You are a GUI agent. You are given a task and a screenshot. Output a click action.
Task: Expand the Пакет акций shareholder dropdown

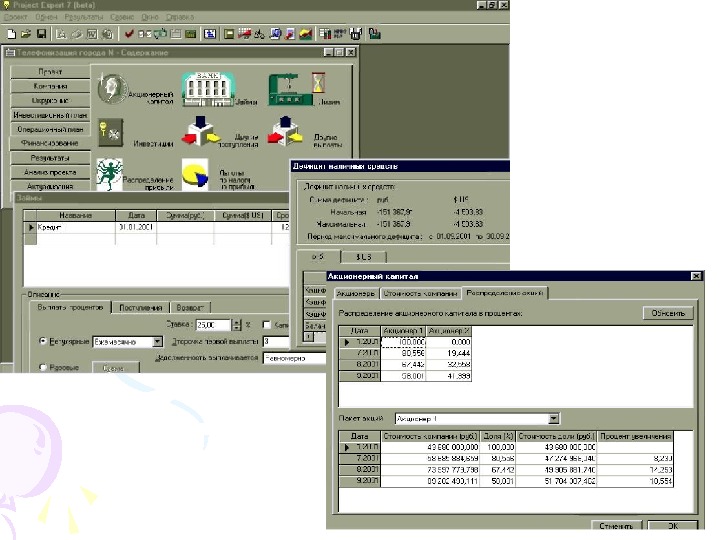tap(554, 418)
